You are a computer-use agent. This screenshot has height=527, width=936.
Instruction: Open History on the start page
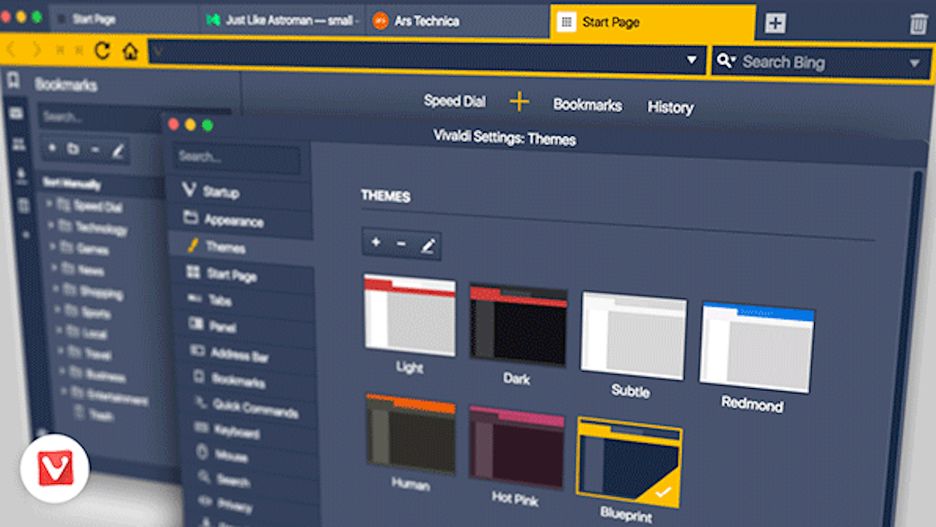coord(670,107)
